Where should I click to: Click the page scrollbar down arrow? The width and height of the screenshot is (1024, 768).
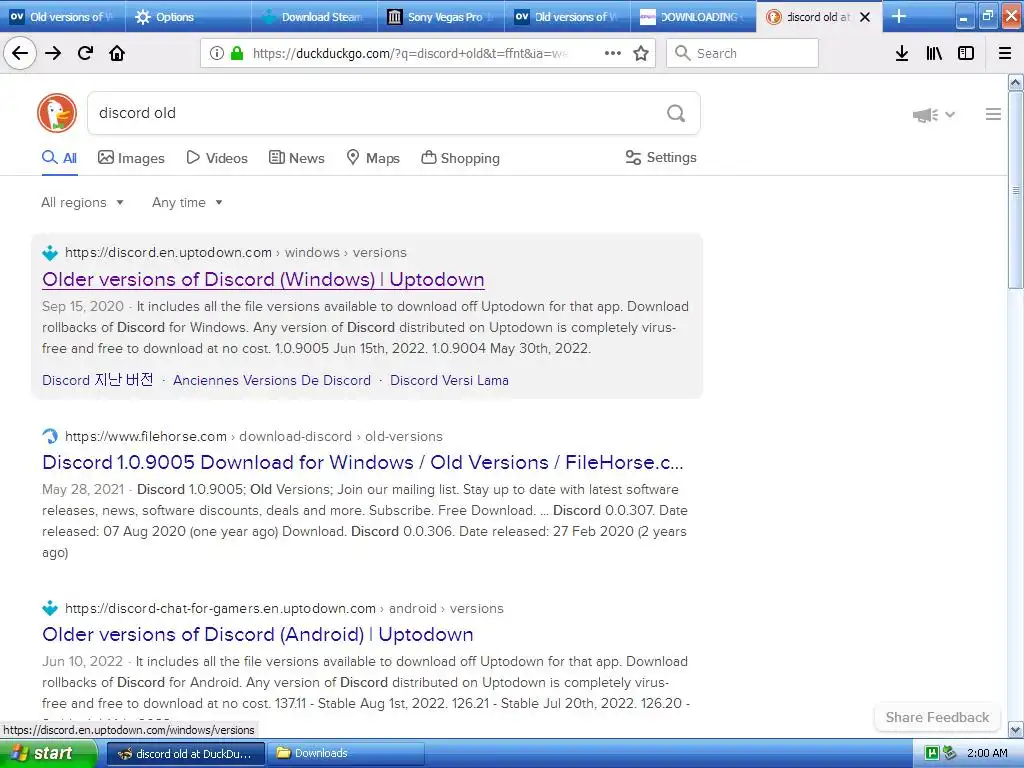pos(1015,729)
